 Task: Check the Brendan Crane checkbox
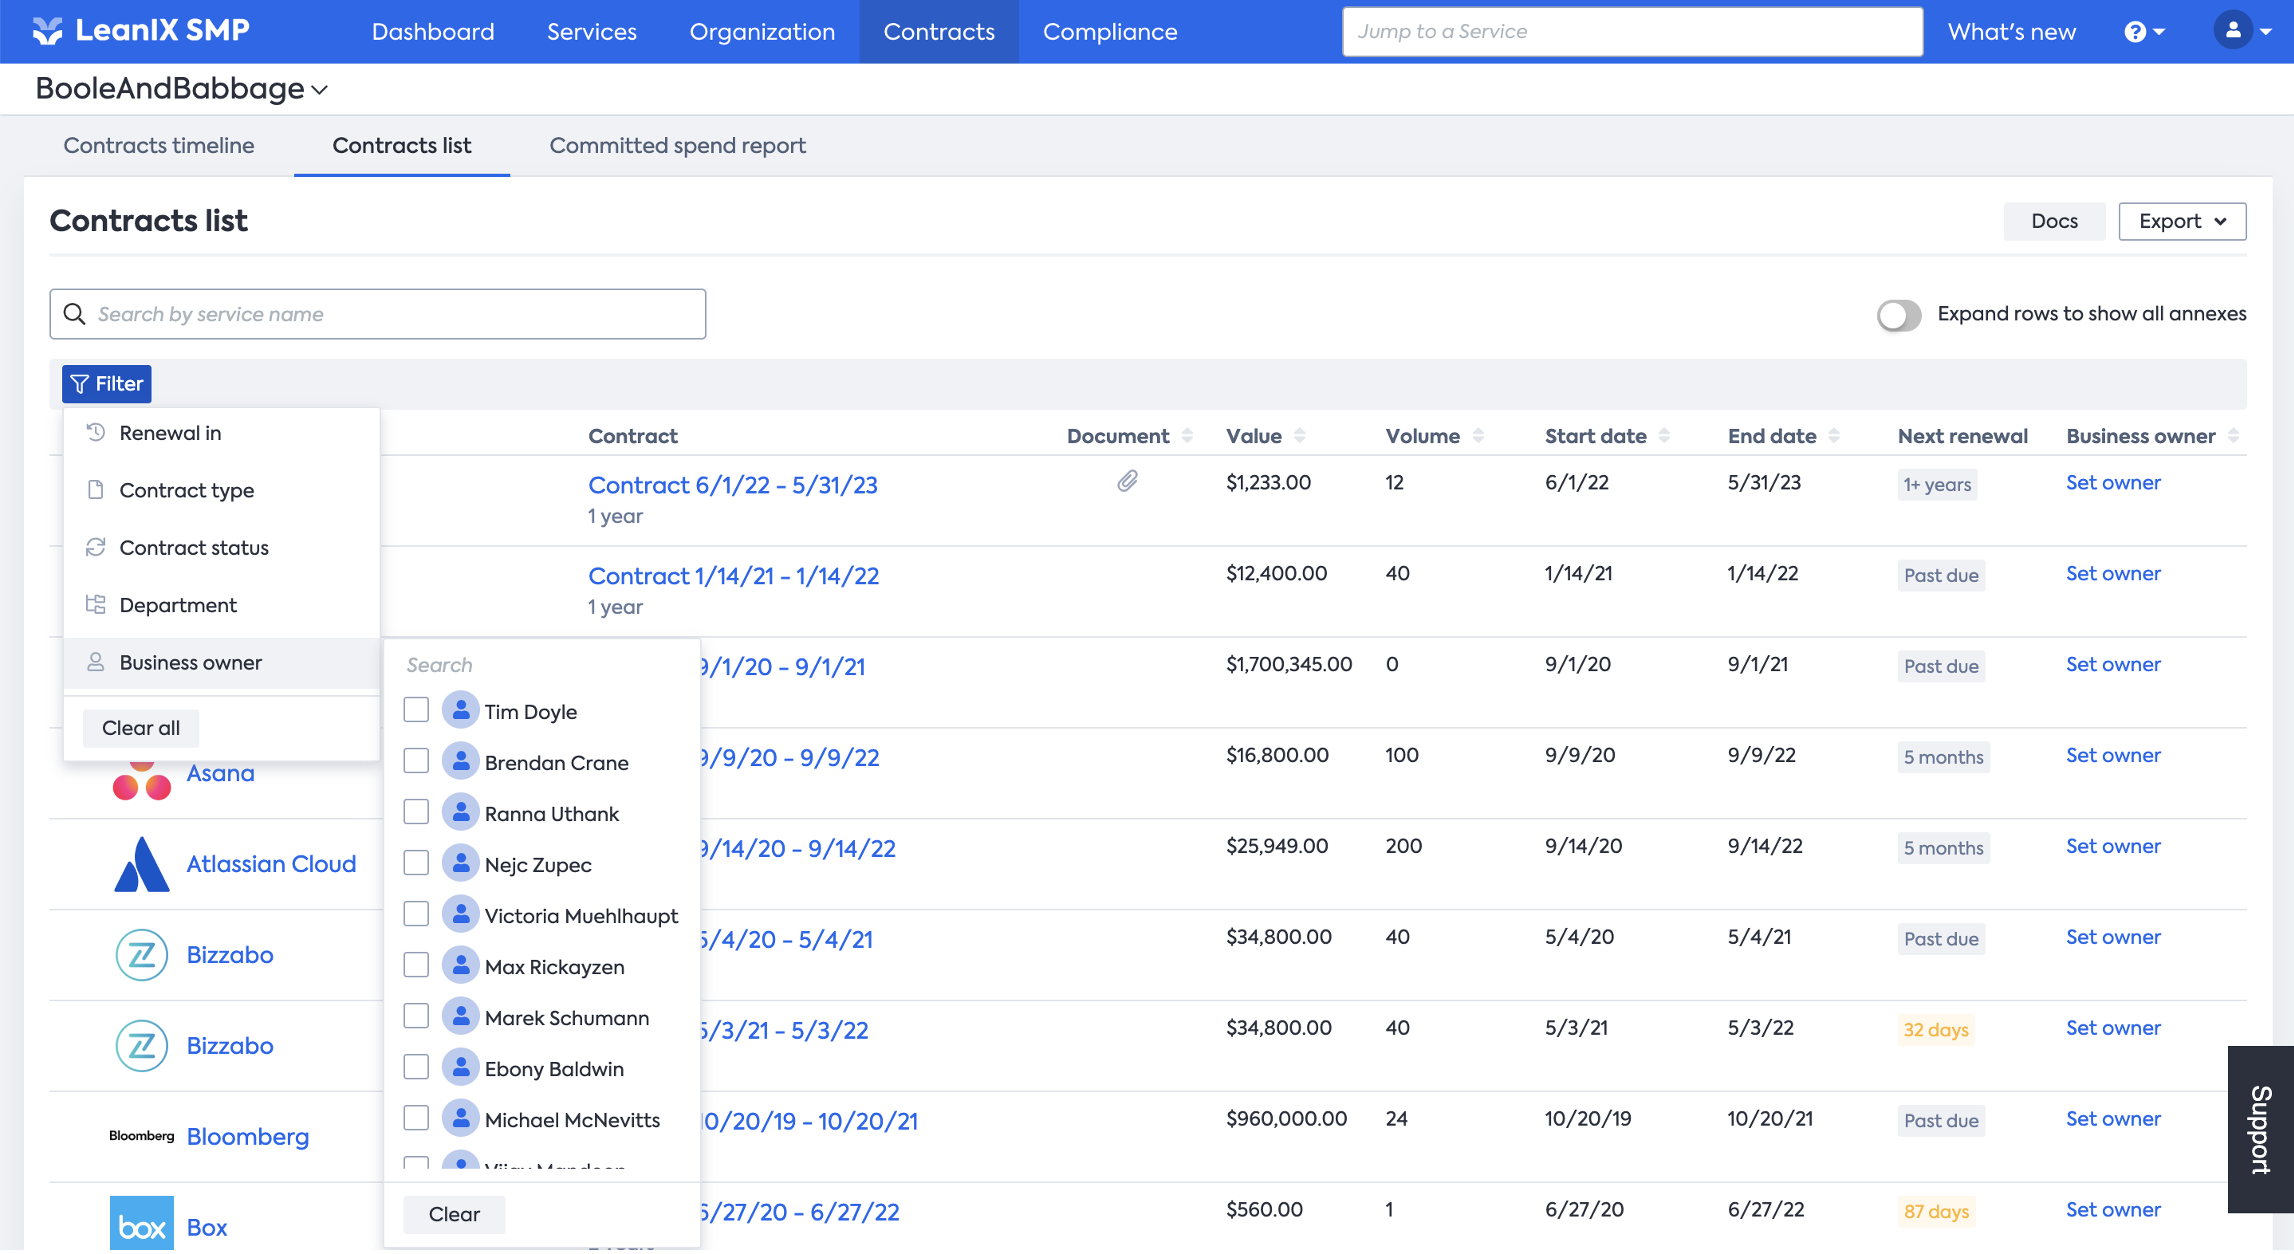point(416,762)
